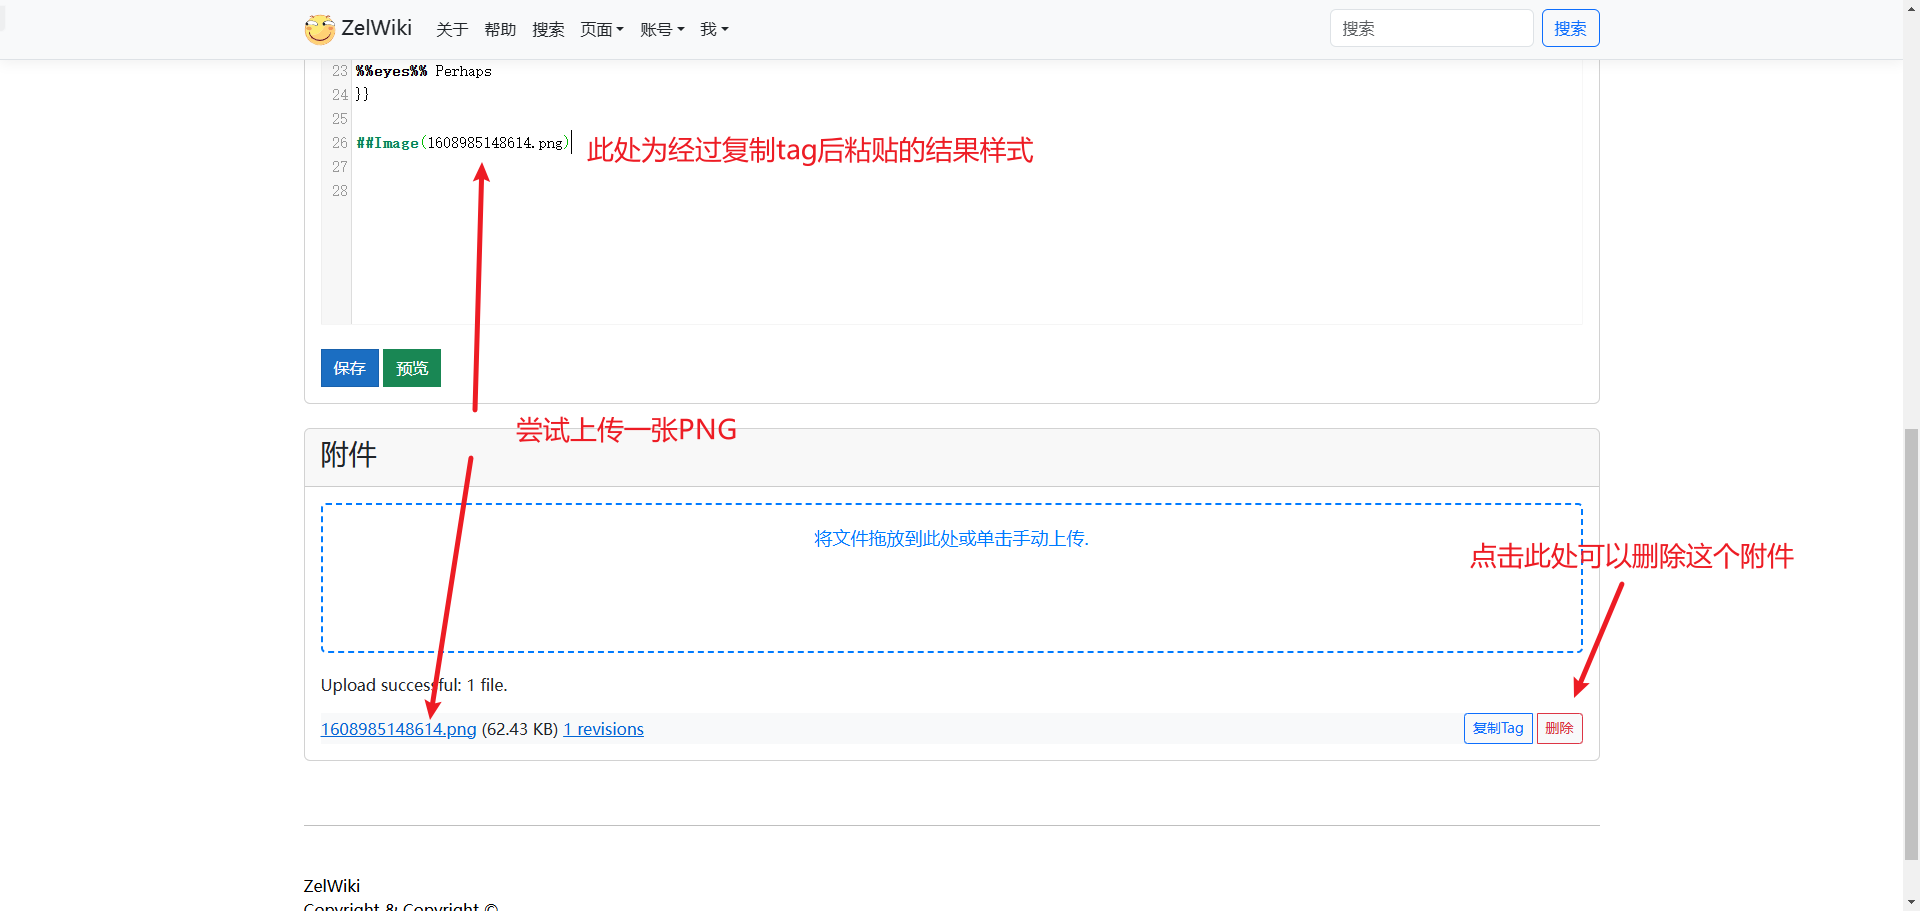Expand the 账号 dropdown menu
Image resolution: width=1920 pixels, height=911 pixels.
pyautogui.click(x=662, y=30)
